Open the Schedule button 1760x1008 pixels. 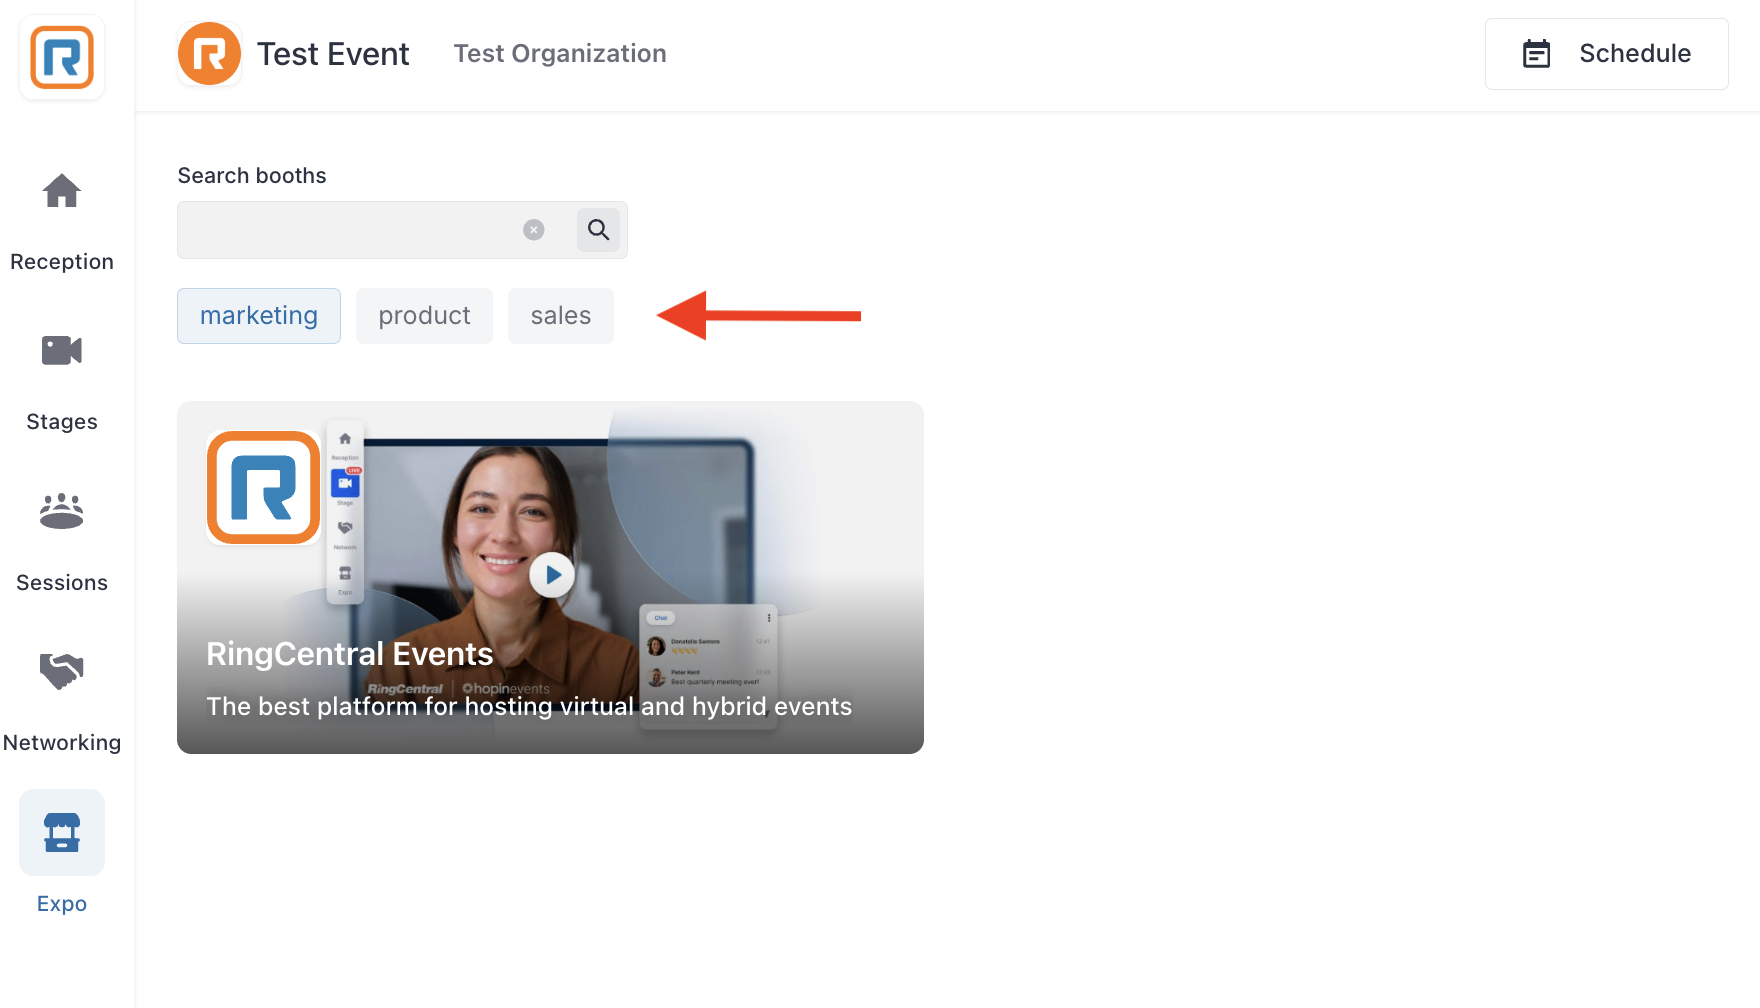click(x=1607, y=54)
